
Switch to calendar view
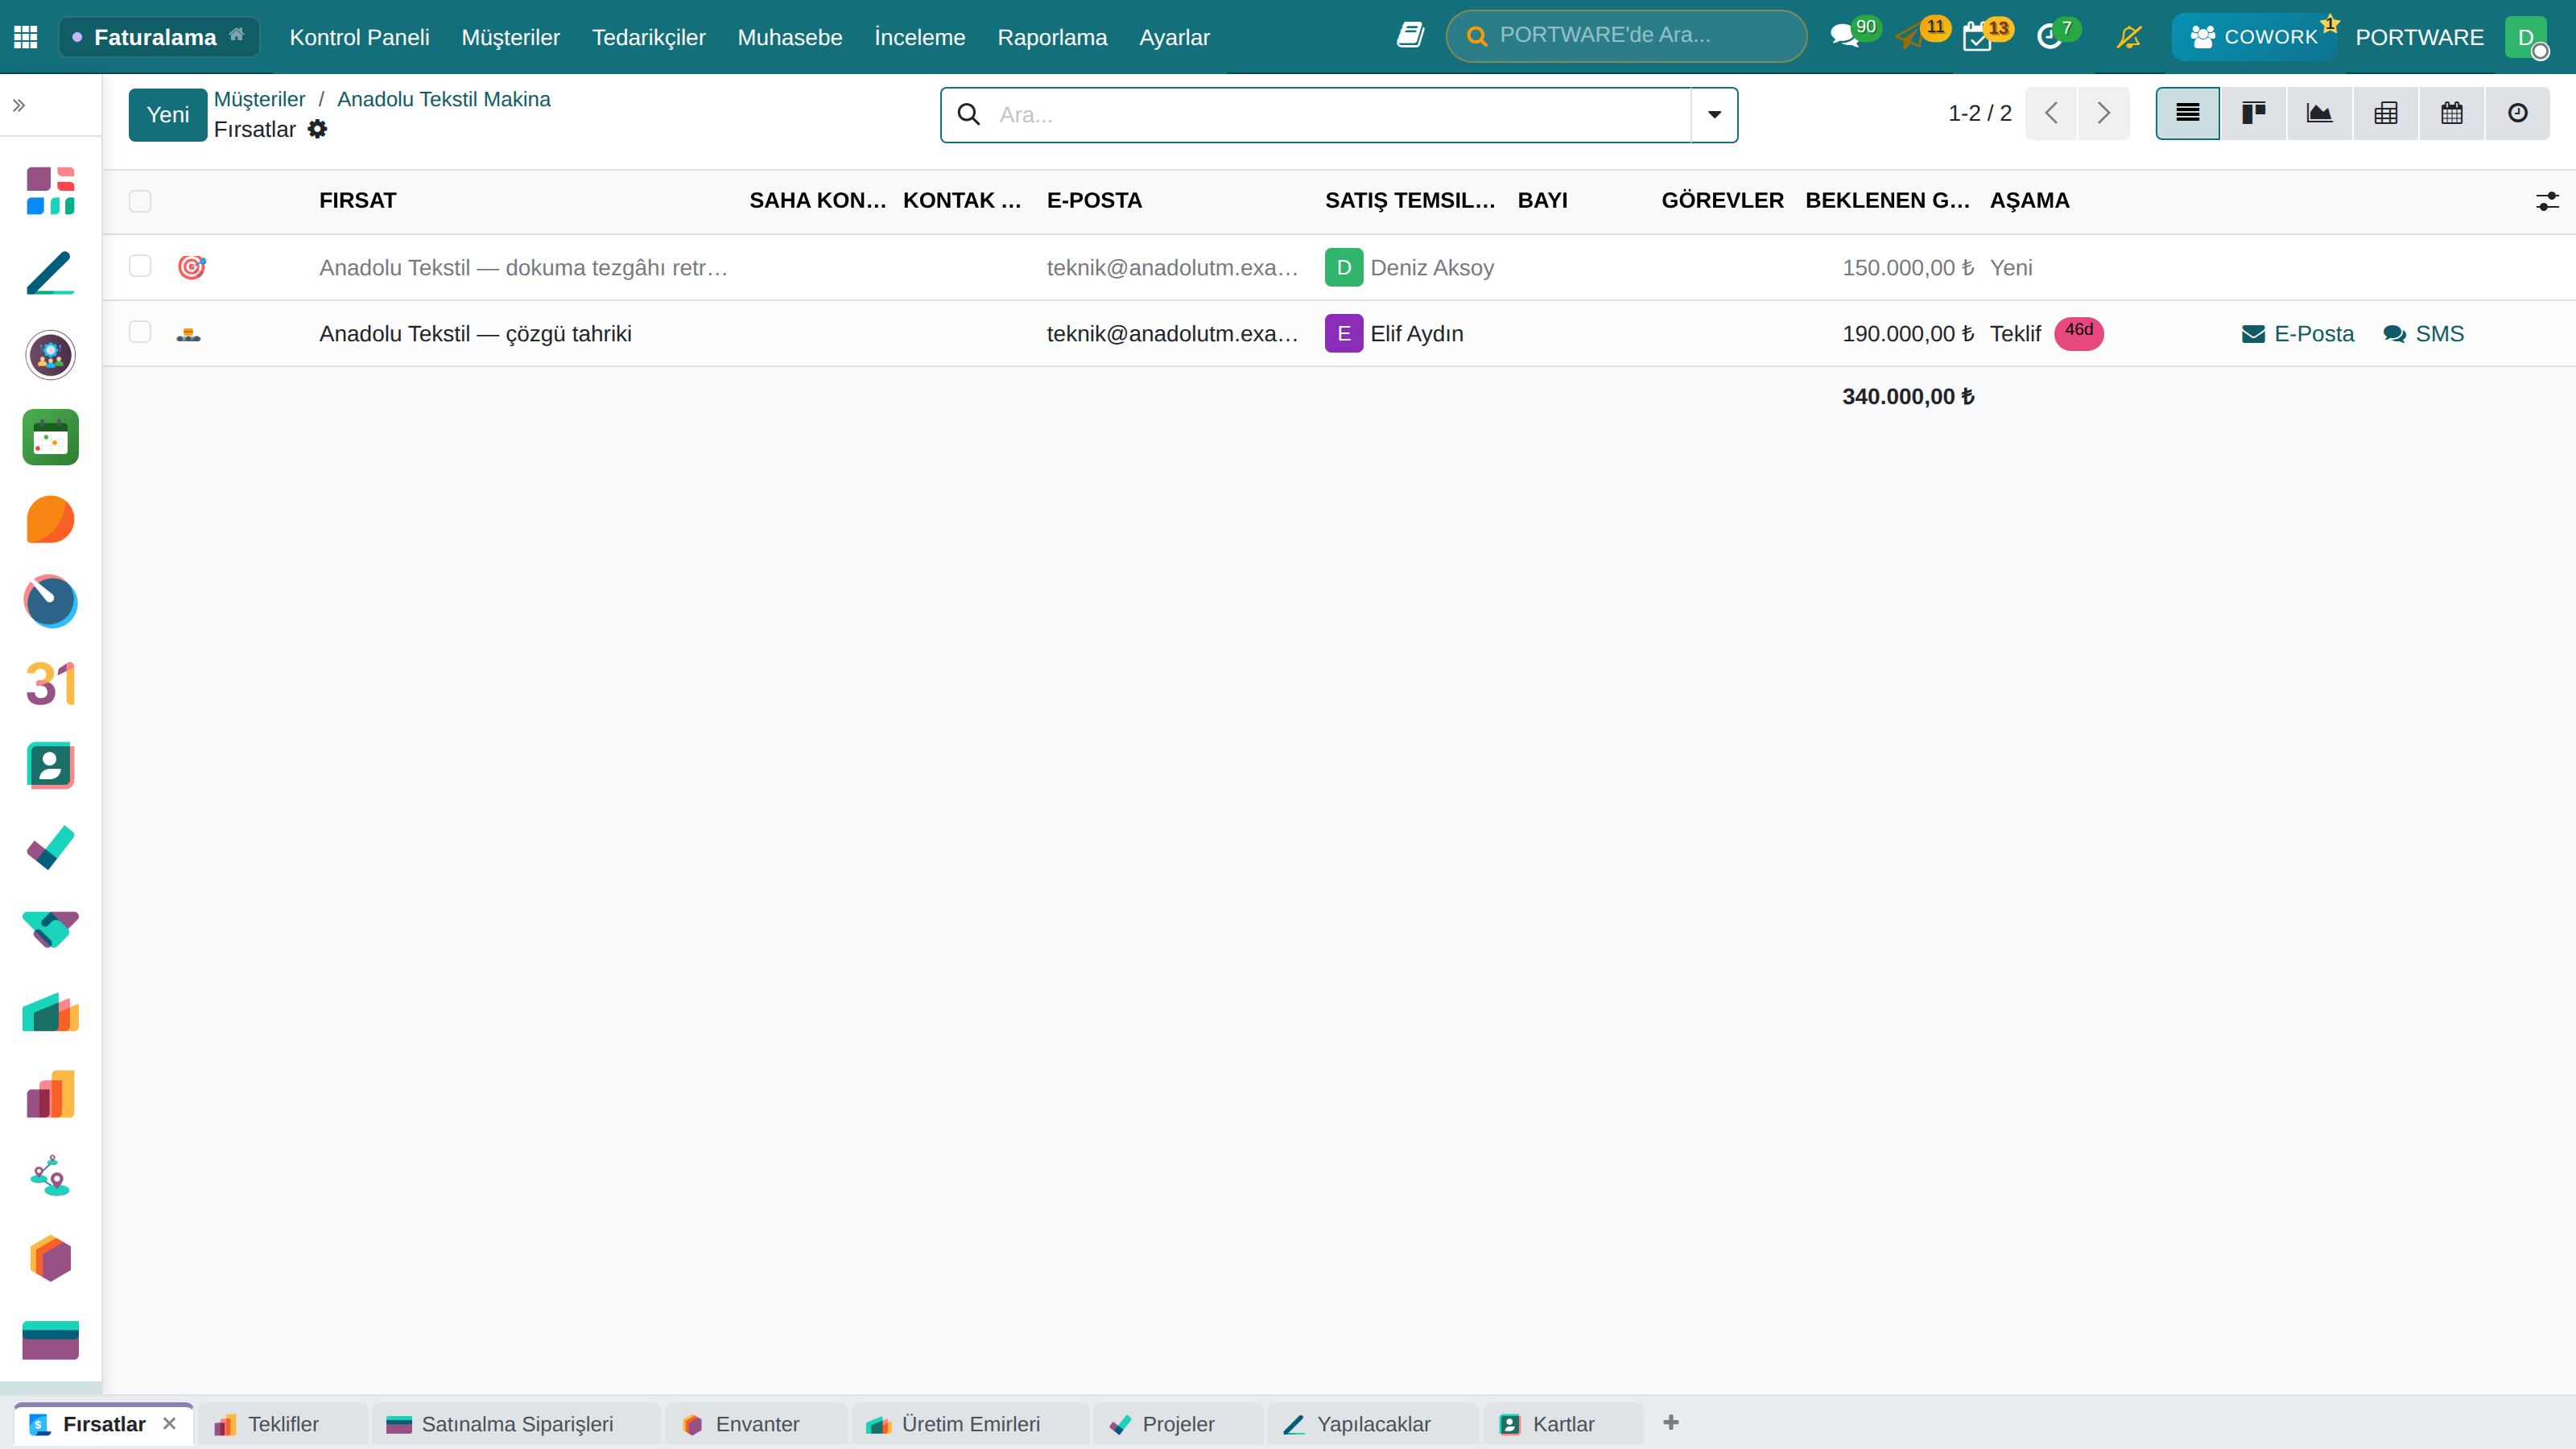(2451, 113)
